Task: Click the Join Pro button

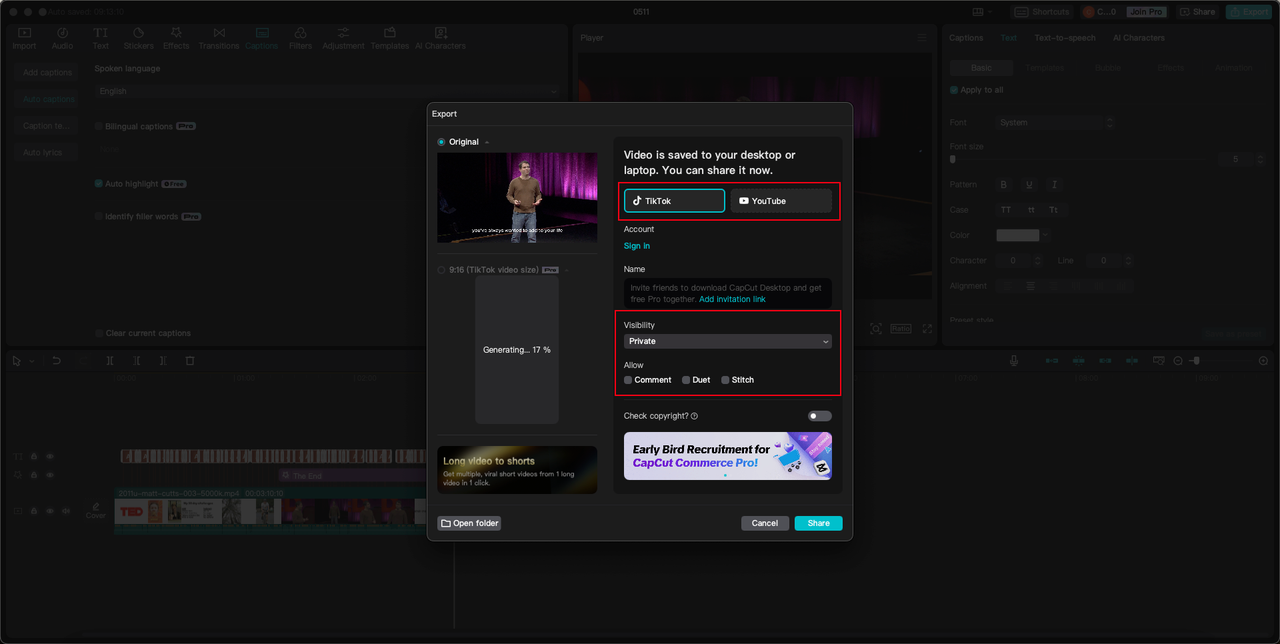Action: 1146,12
